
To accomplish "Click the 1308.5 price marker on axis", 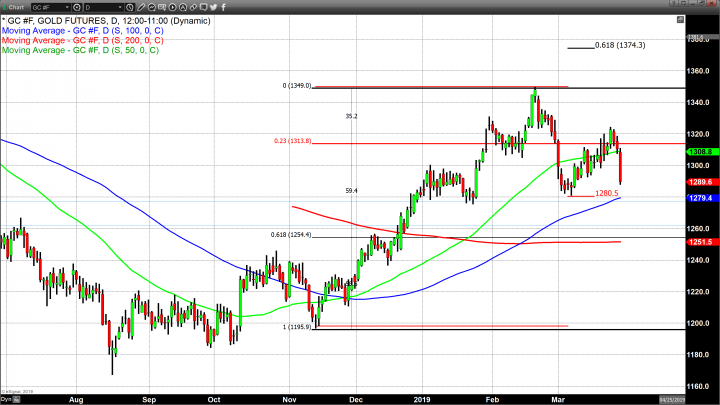I will pos(700,152).
